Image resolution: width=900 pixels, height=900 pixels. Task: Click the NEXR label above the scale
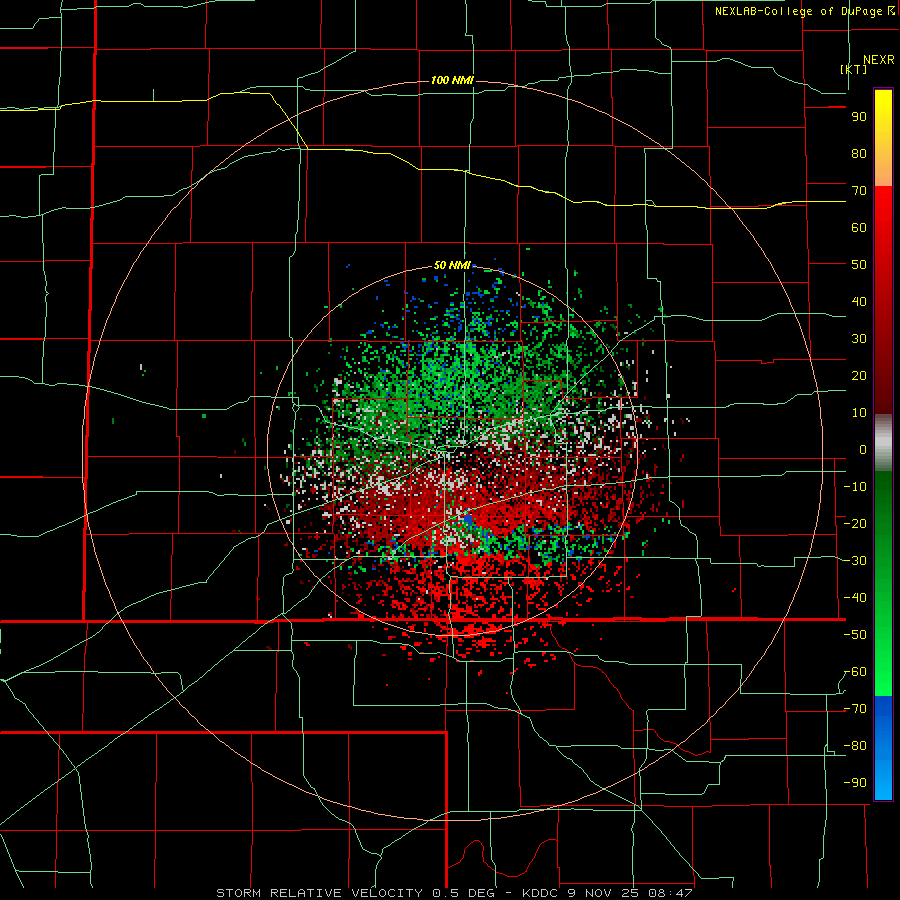click(x=878, y=60)
